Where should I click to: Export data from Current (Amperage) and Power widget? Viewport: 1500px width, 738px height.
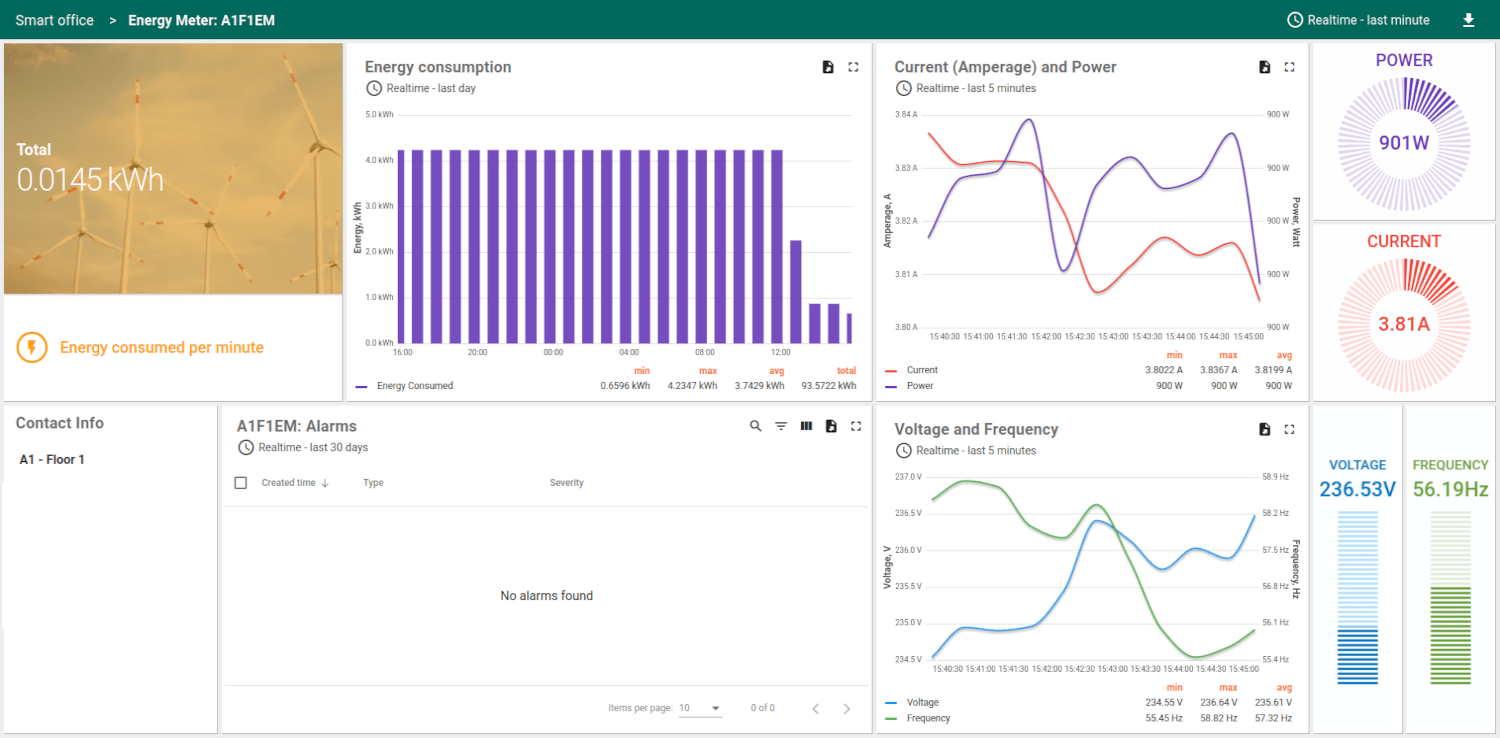[x=1264, y=67]
